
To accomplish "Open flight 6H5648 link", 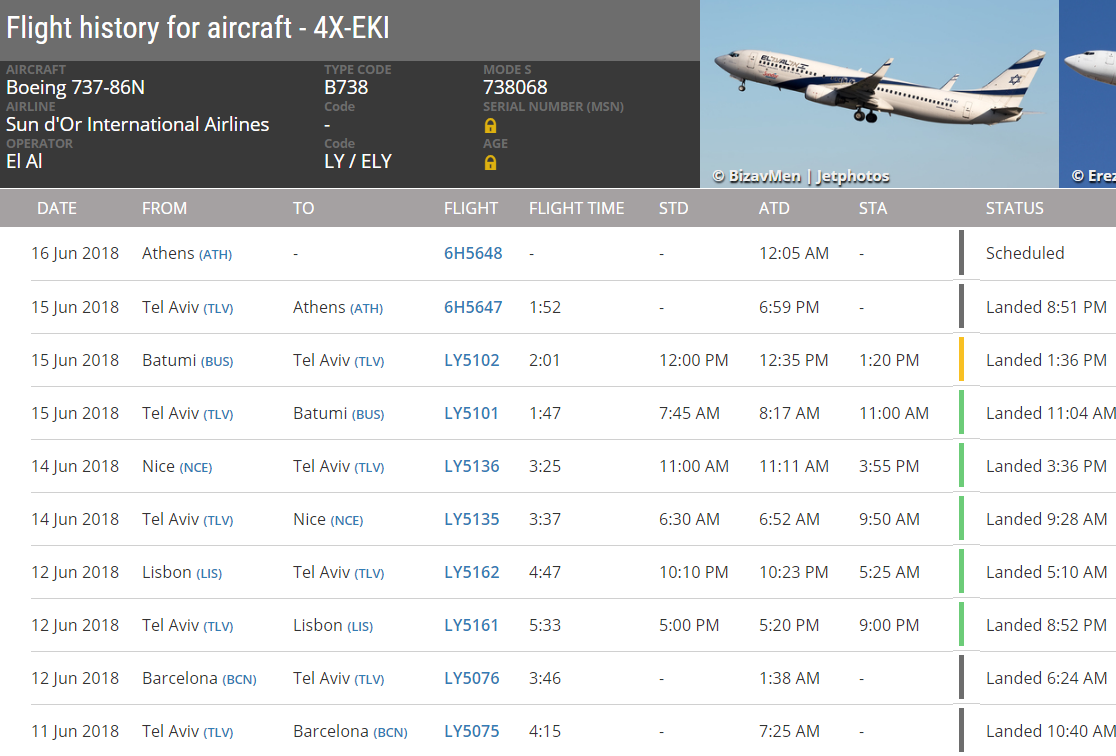I will [473, 253].
